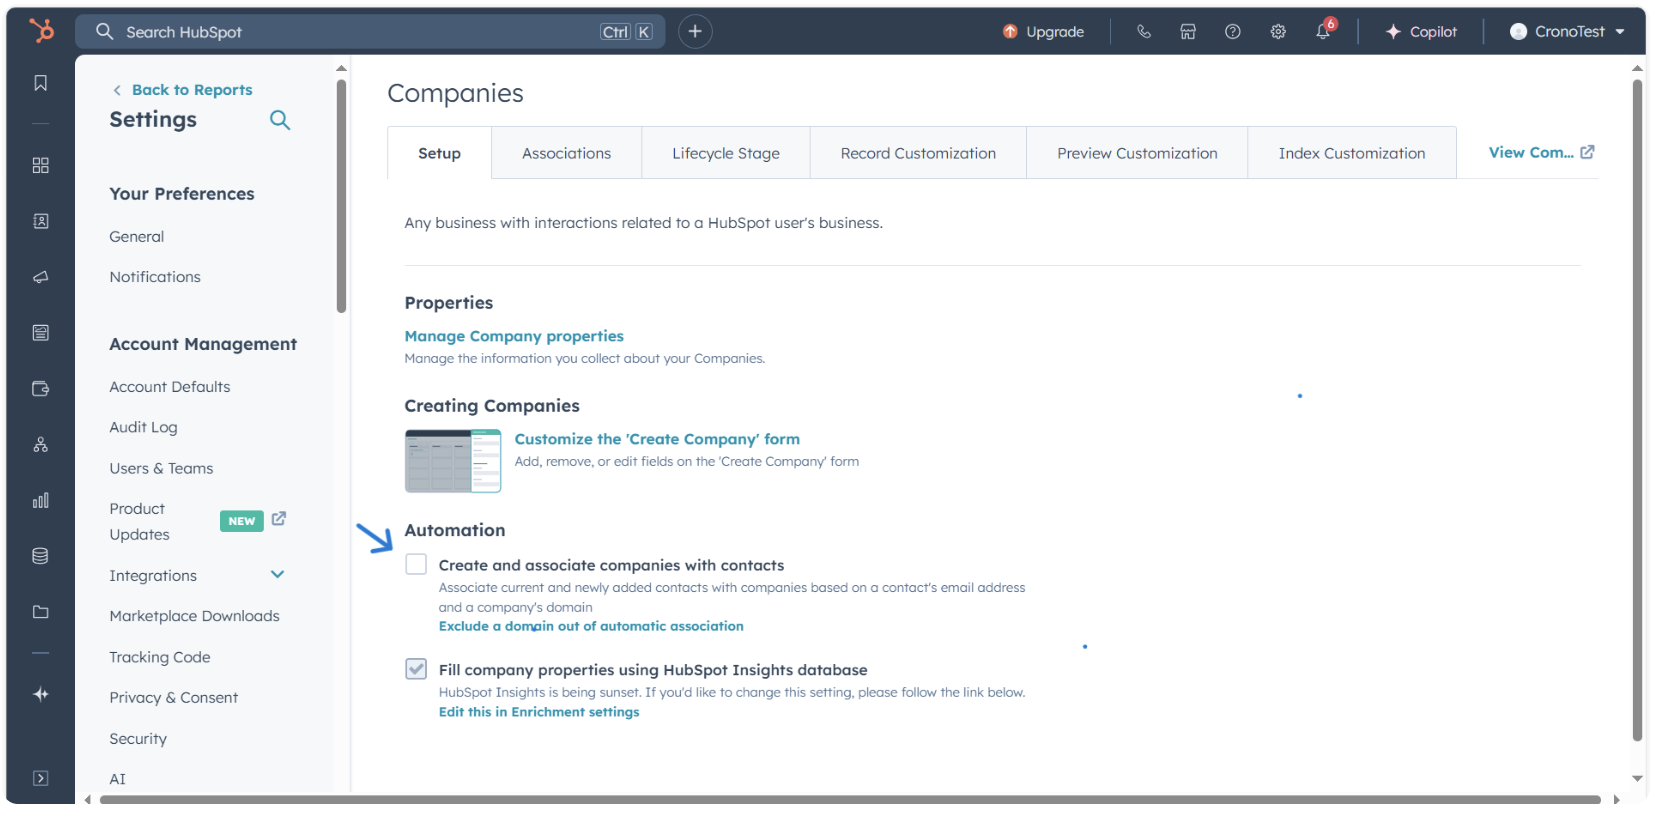Switch to the Associations tab

(567, 153)
